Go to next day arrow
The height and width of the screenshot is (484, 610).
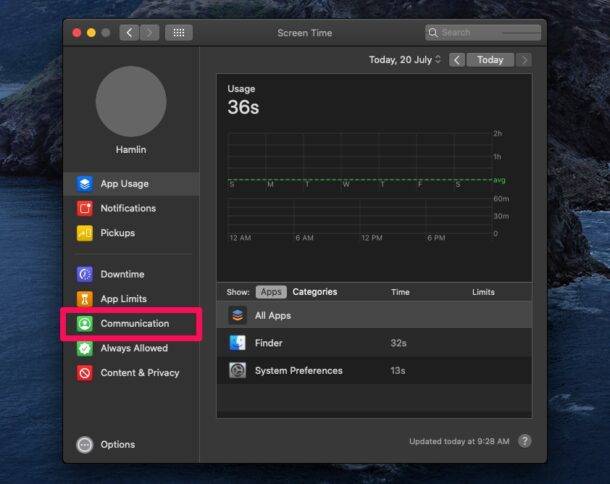[524, 60]
